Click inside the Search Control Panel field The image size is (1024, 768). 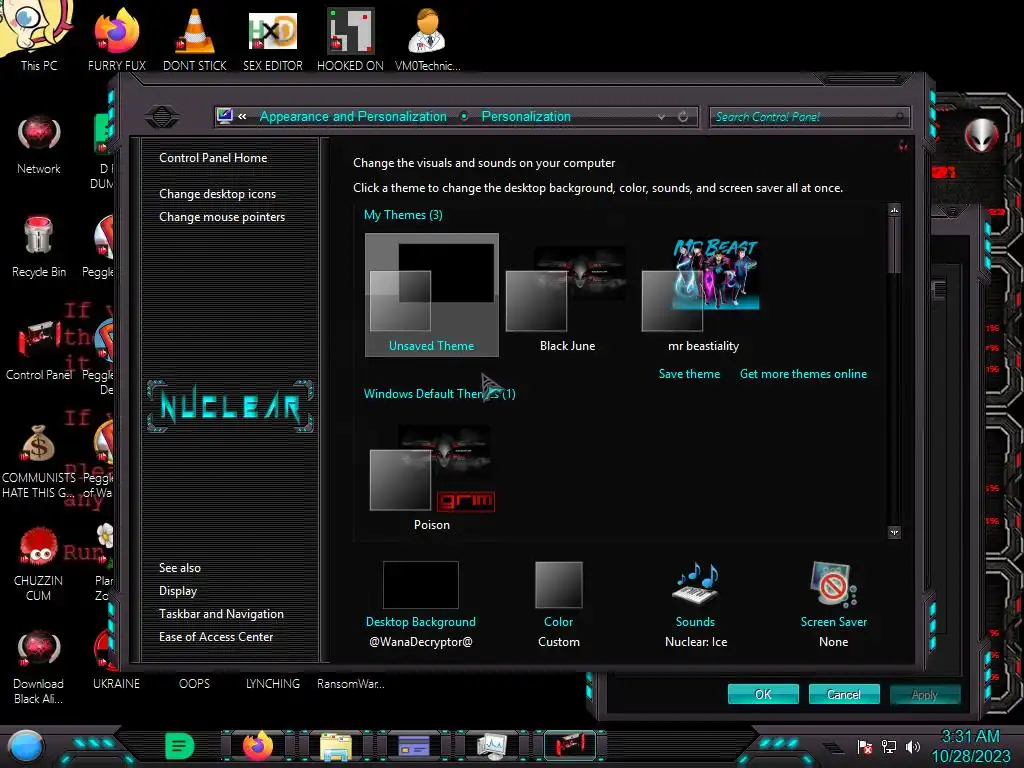pyautogui.click(x=808, y=117)
